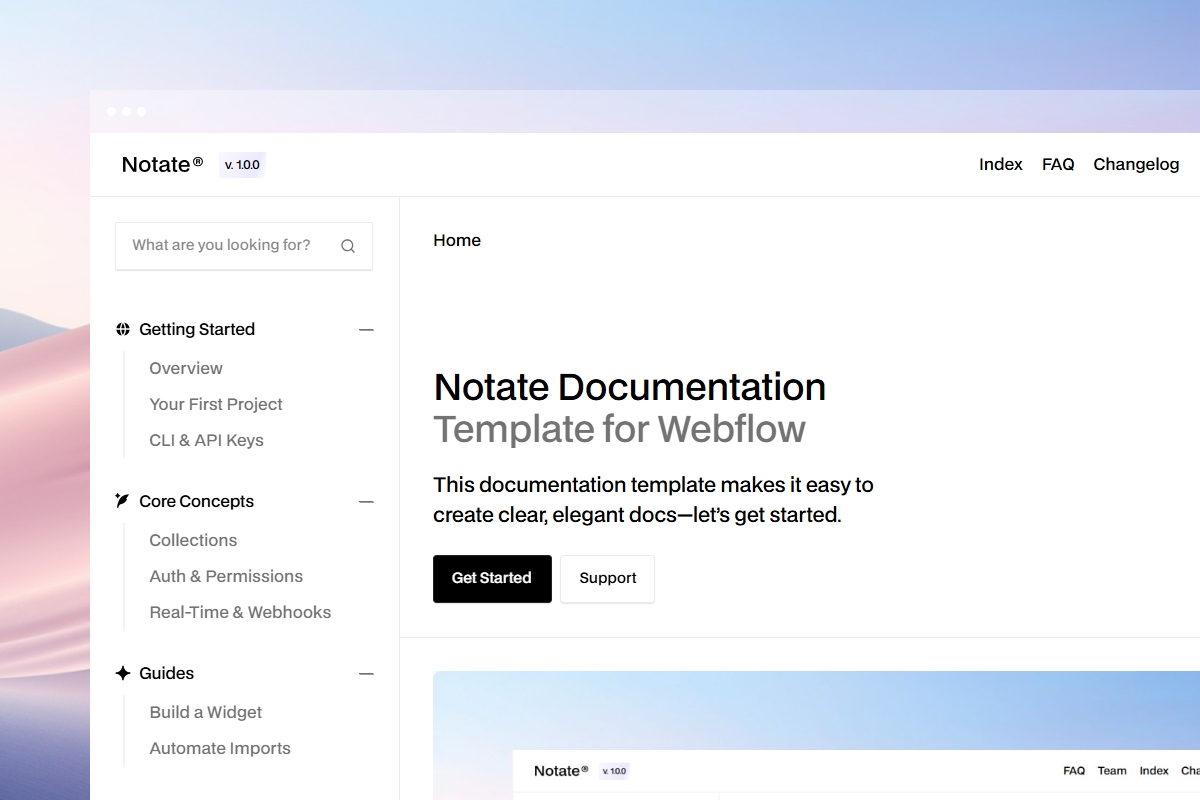Open Real-Time & Webhooks page
This screenshot has height=800, width=1200.
click(x=240, y=612)
